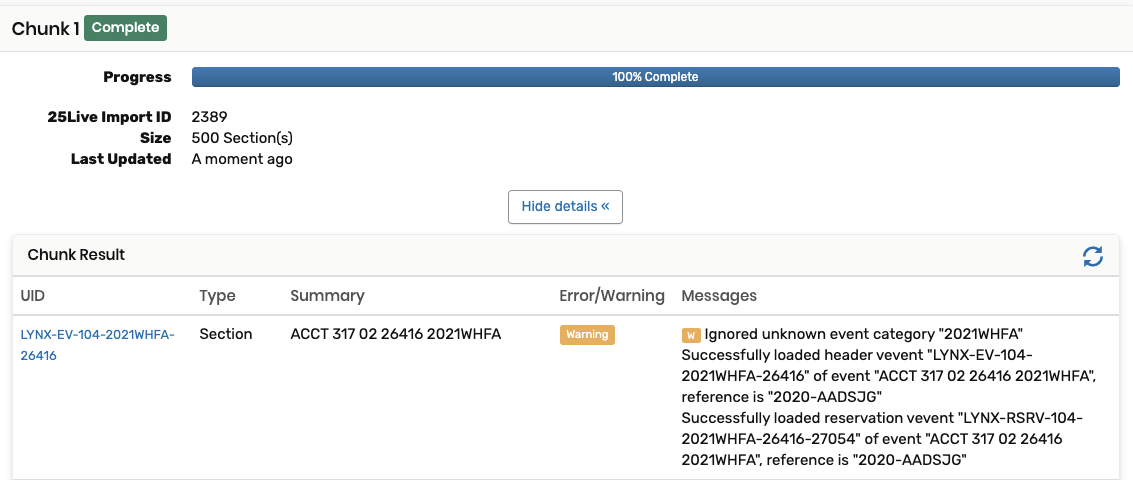
Task: Click the UID column header
Action: pos(33,296)
